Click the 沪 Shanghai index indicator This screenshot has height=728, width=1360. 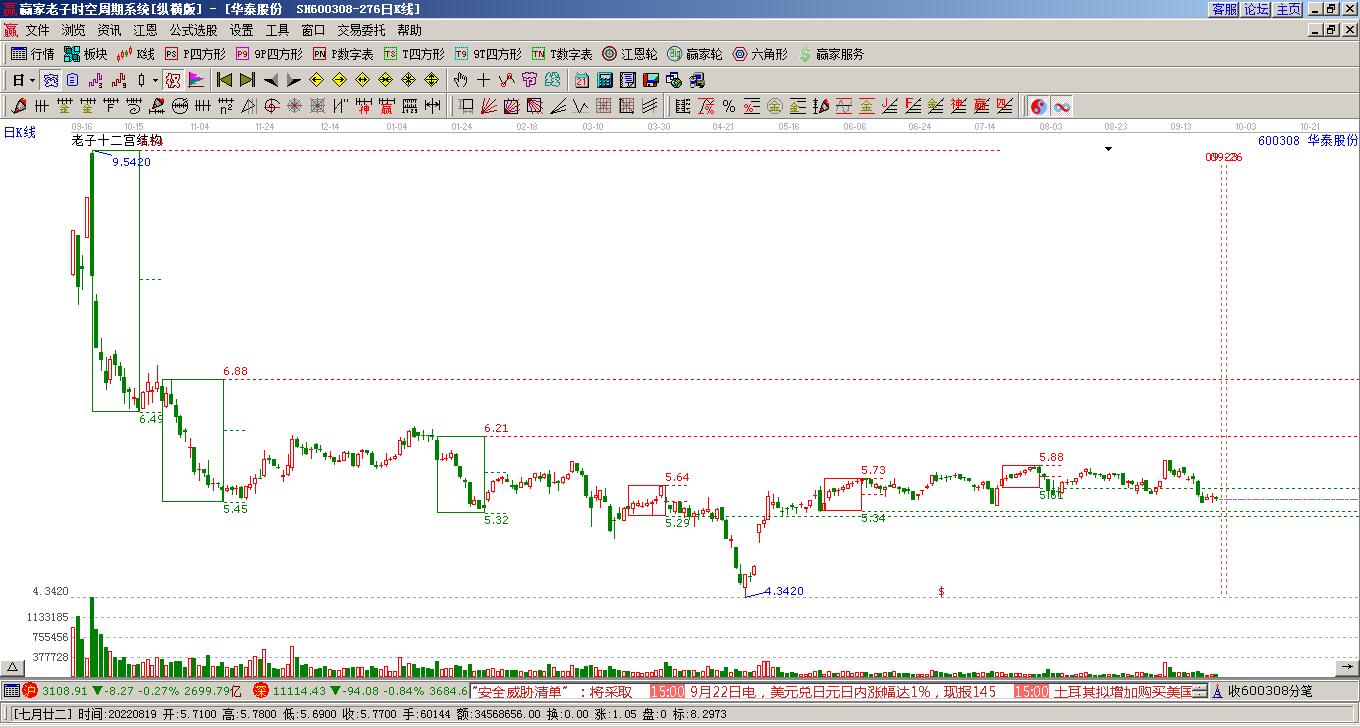[30, 690]
